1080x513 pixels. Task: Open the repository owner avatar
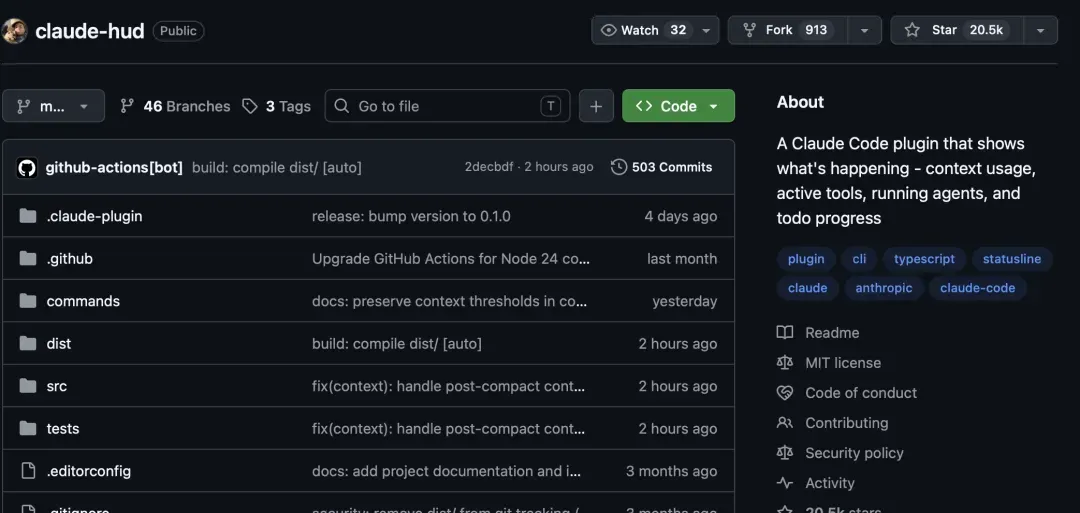(x=14, y=31)
